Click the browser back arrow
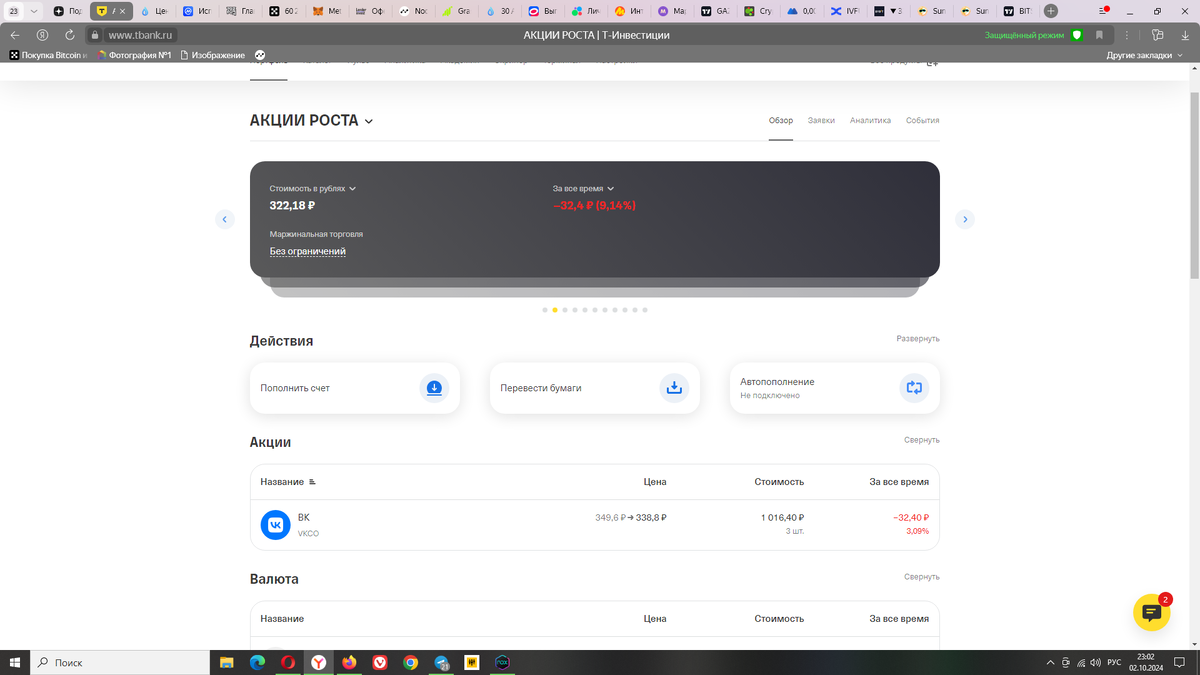 (x=15, y=35)
